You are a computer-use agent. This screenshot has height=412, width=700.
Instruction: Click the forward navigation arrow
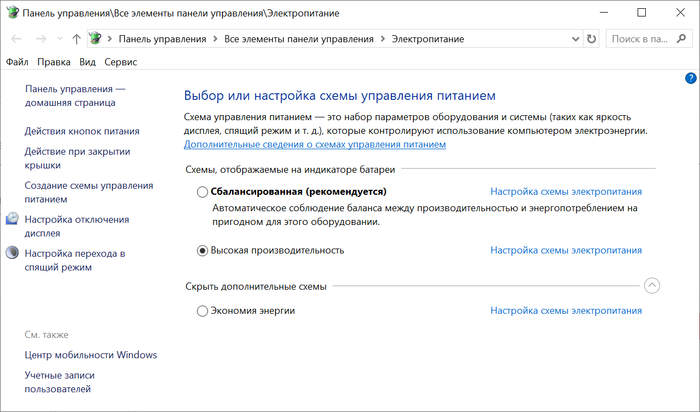click(x=41, y=39)
